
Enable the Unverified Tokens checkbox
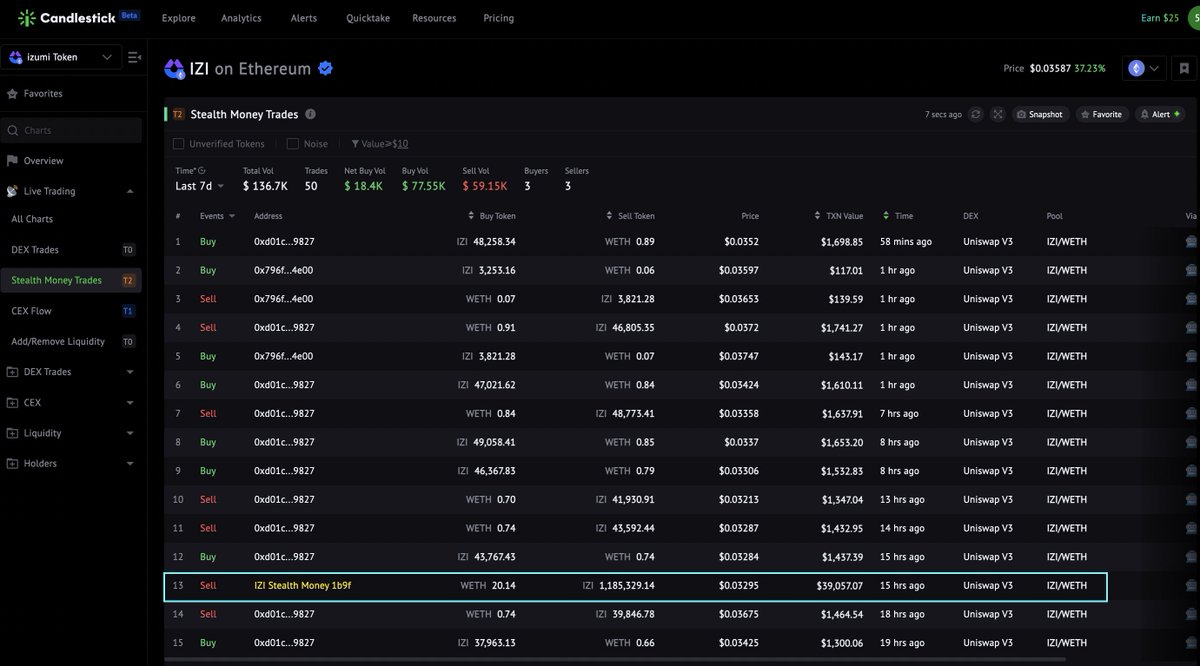click(178, 144)
